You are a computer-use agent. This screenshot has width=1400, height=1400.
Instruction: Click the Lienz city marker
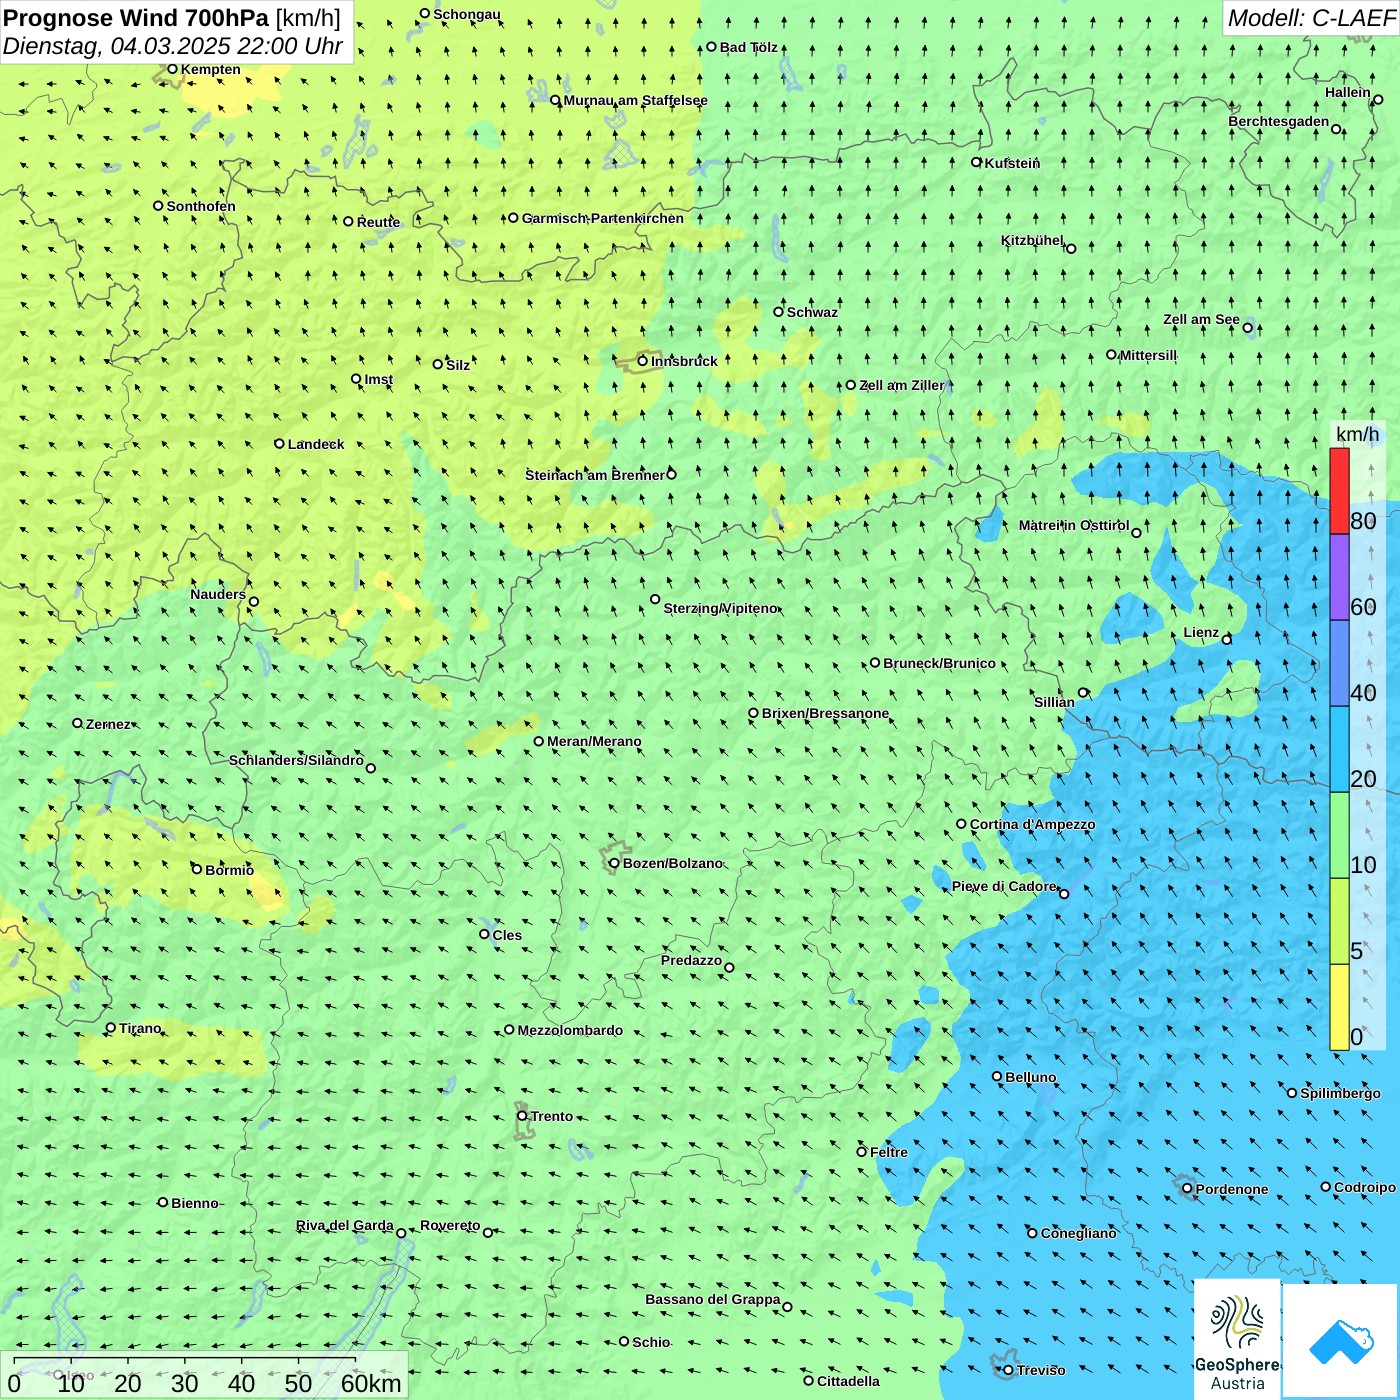[x=1227, y=639]
